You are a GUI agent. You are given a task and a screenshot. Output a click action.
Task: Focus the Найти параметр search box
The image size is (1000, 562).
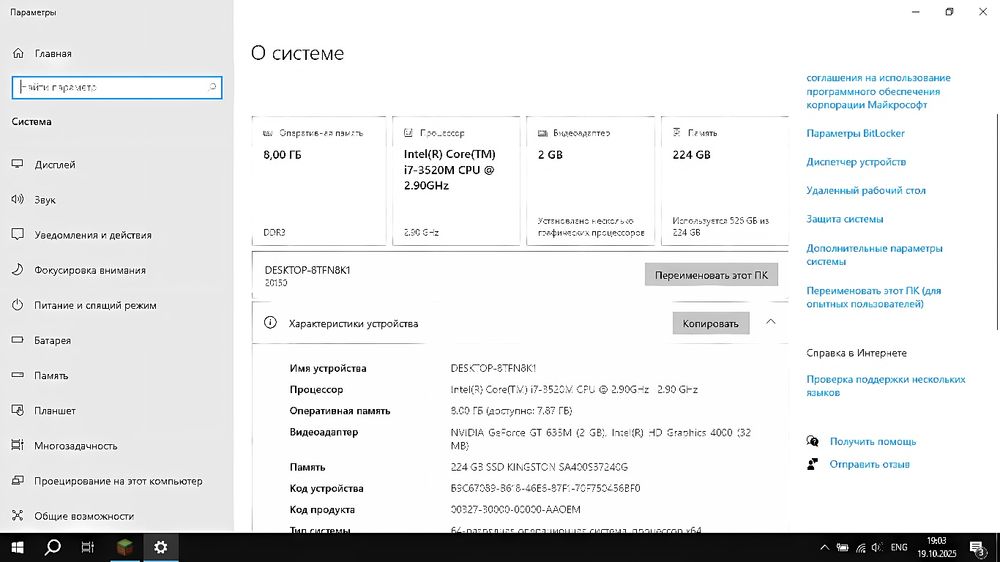coord(117,87)
